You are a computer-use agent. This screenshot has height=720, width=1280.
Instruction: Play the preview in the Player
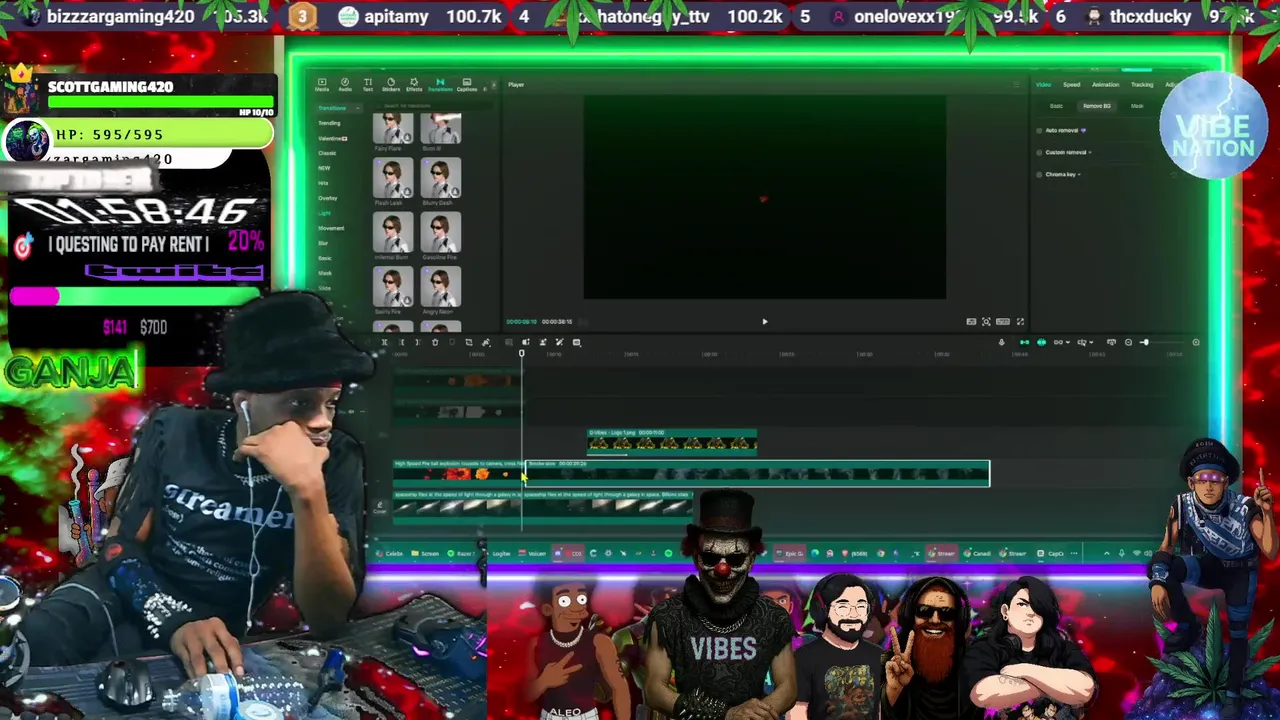765,321
